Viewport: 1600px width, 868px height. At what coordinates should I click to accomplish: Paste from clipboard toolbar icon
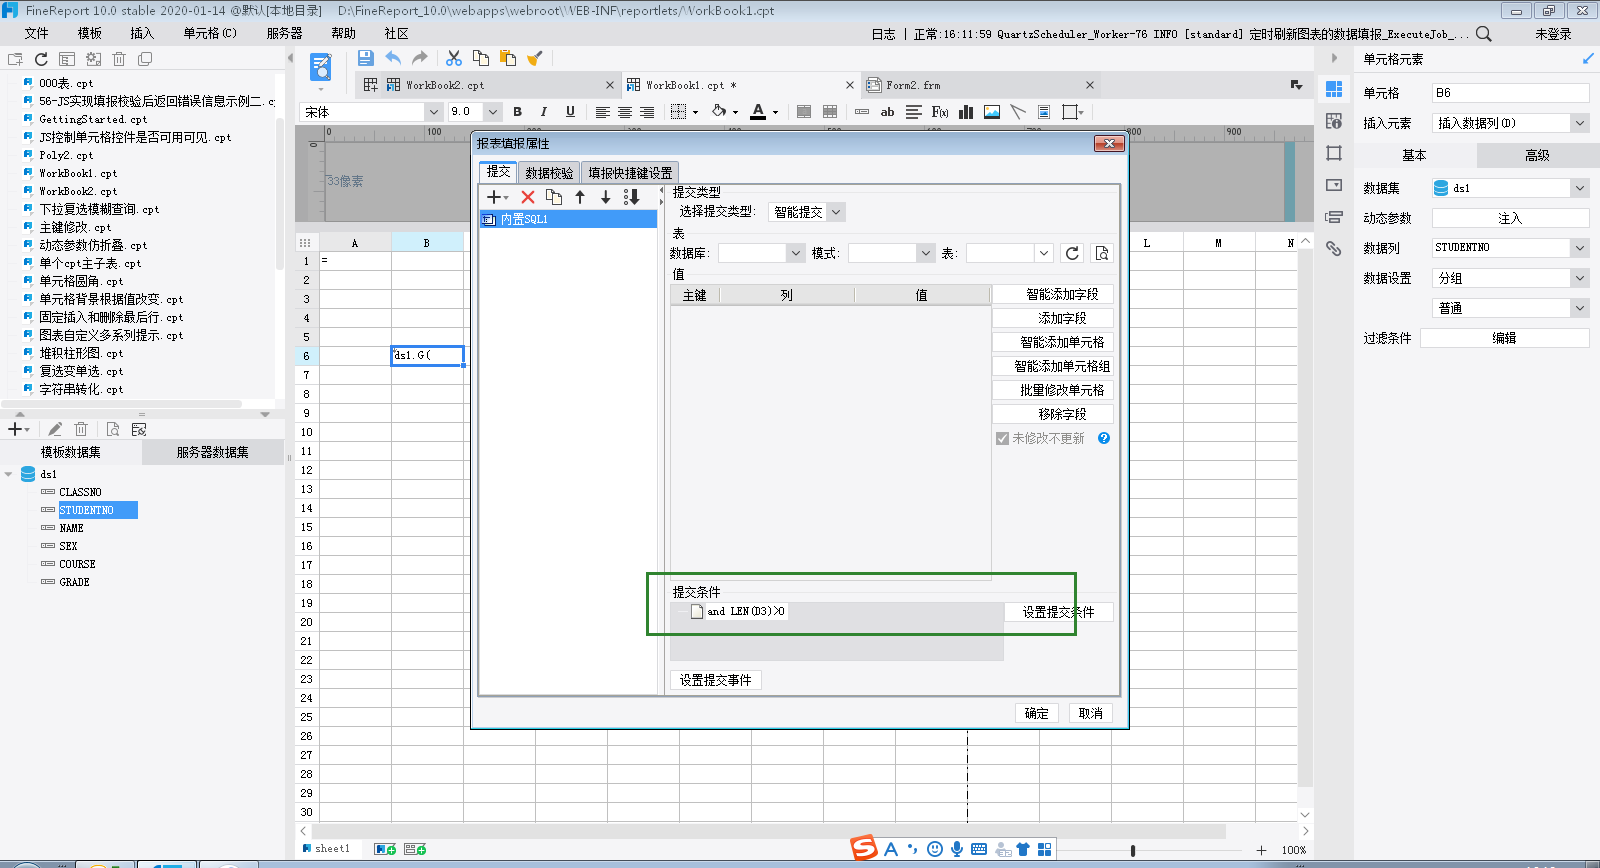click(x=508, y=58)
